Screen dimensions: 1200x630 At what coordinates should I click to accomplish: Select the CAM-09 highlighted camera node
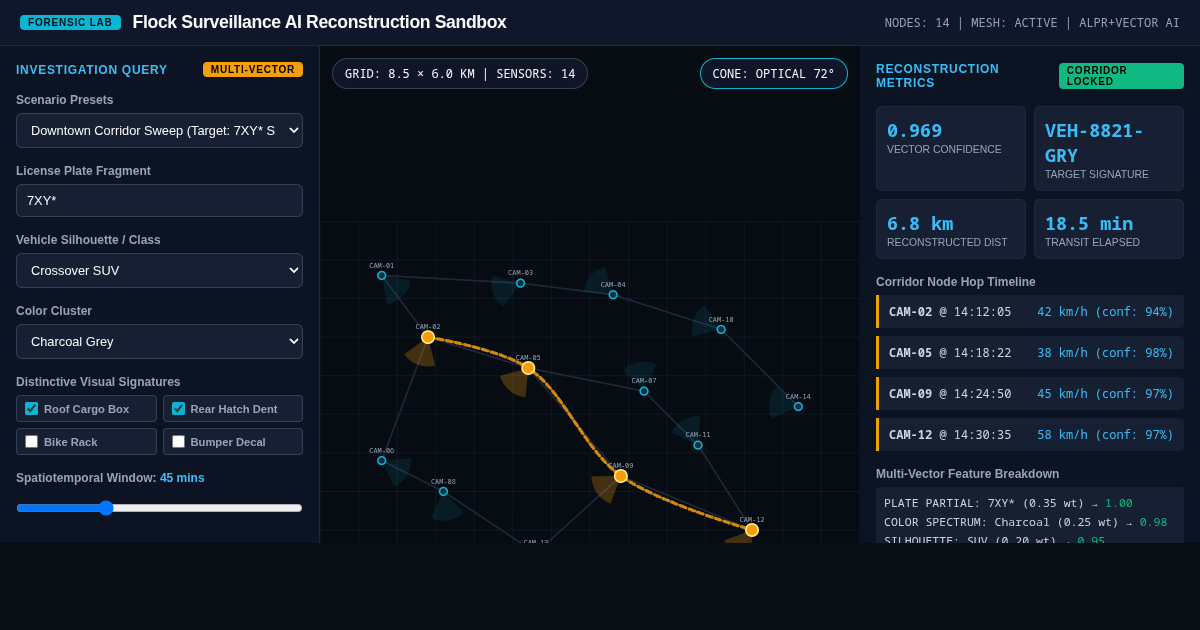tap(621, 476)
